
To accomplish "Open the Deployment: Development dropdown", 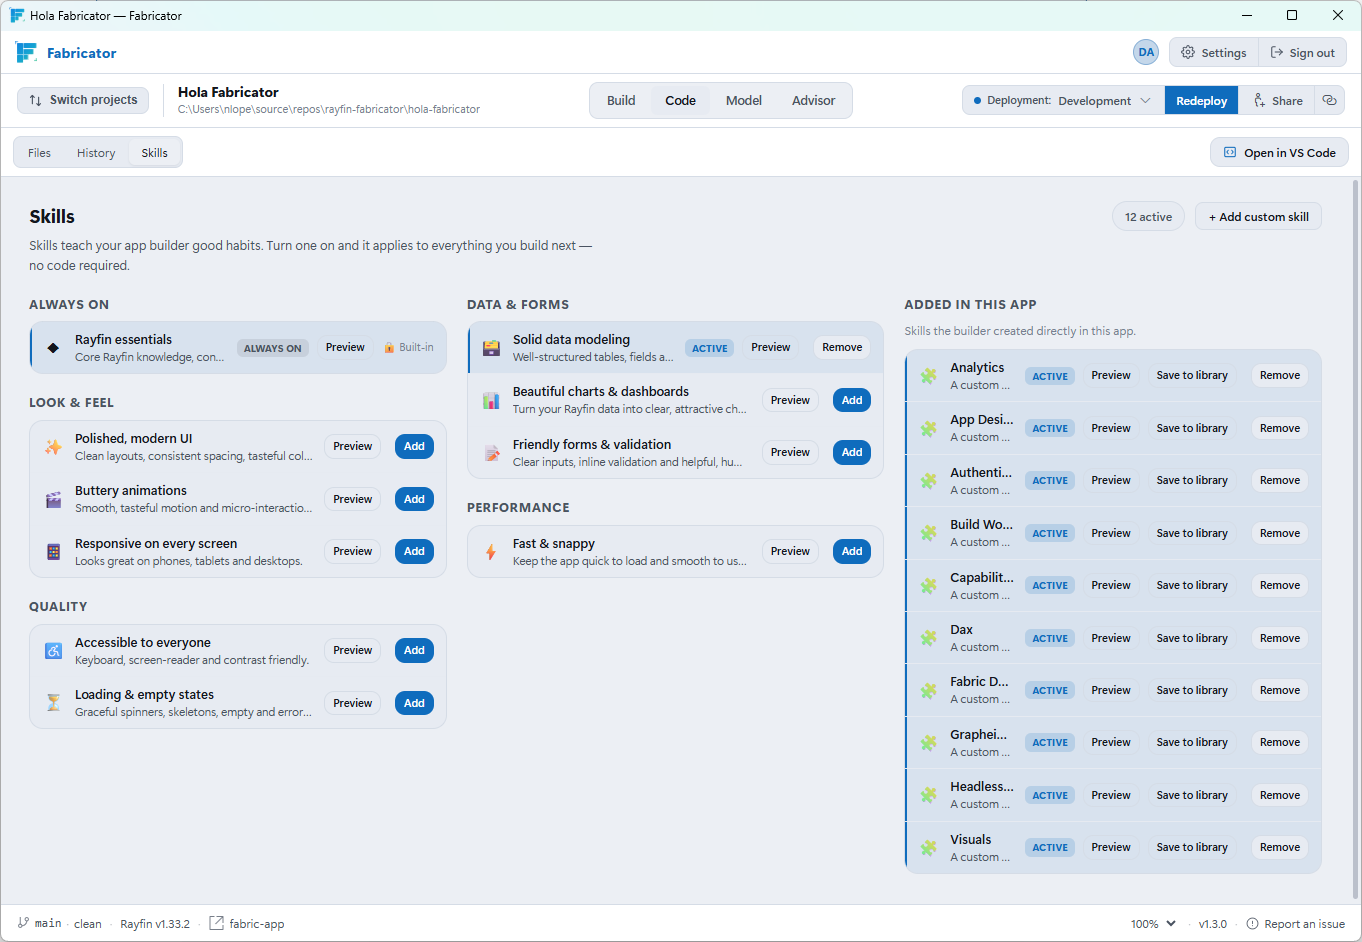I will (x=1063, y=100).
